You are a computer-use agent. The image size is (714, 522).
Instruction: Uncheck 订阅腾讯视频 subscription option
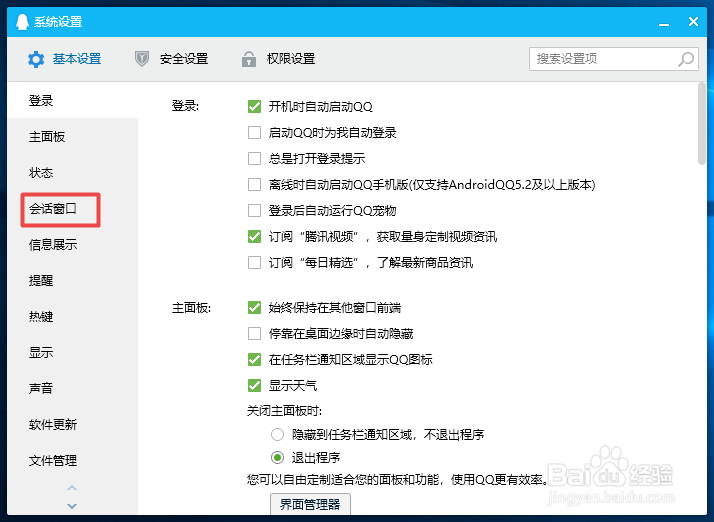(x=255, y=236)
